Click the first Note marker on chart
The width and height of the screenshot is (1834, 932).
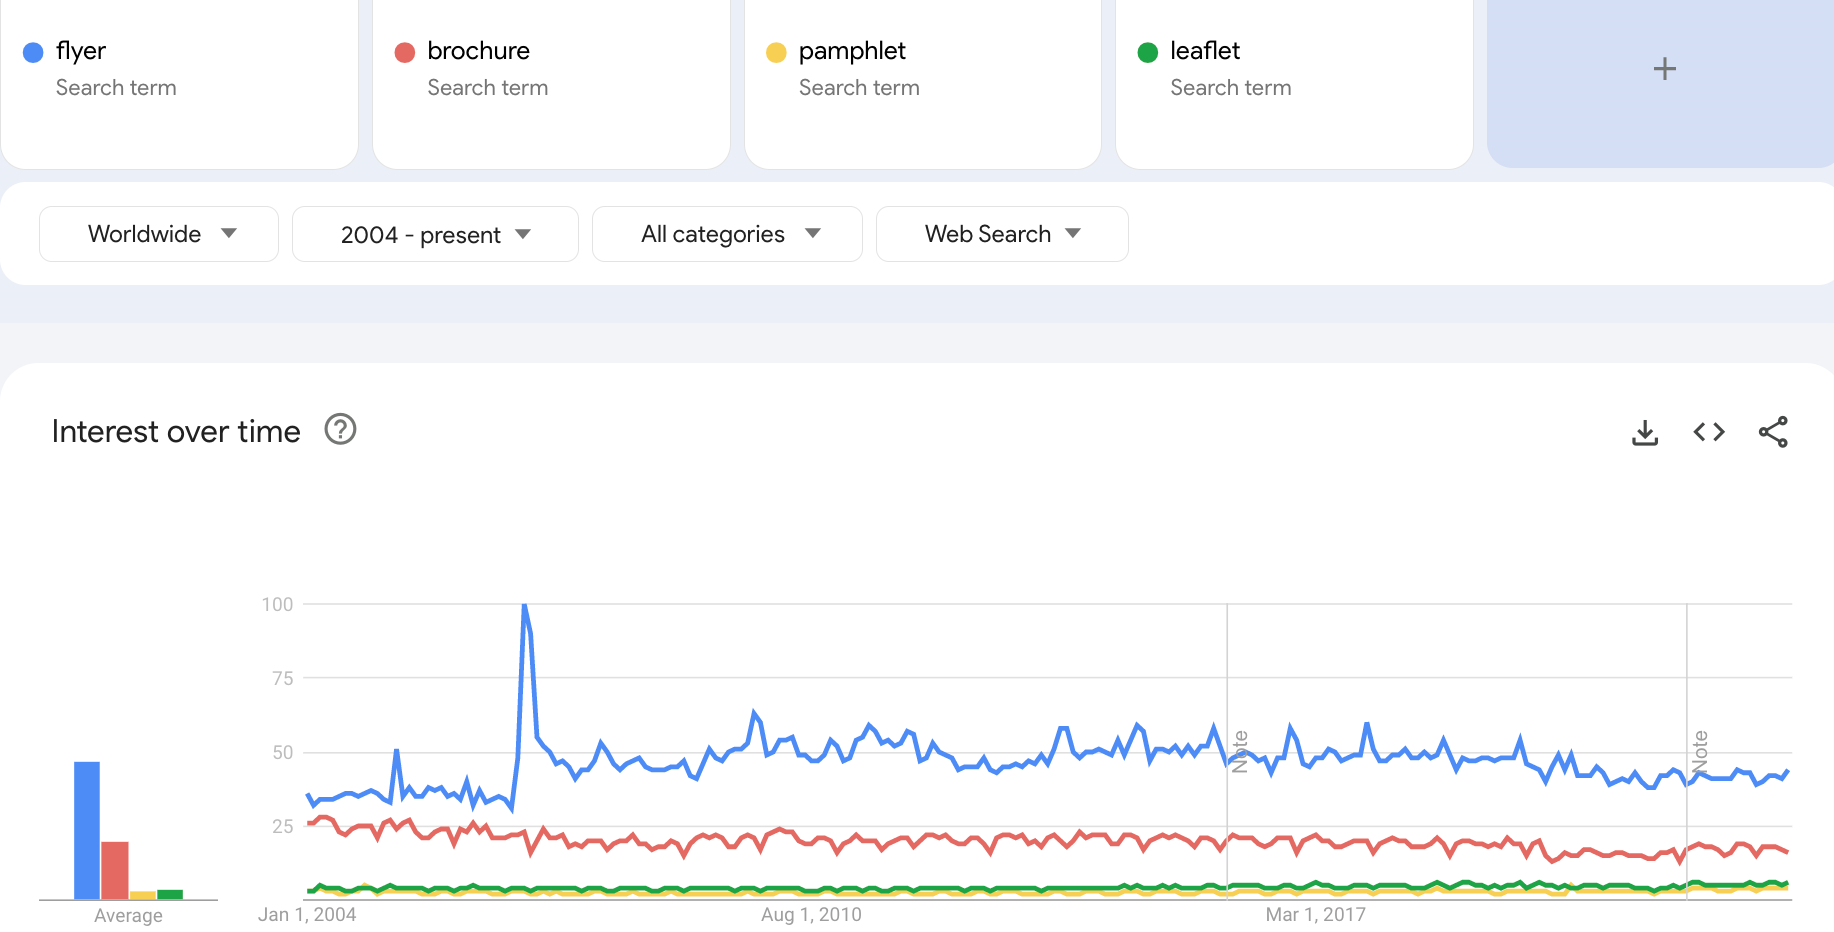(1240, 752)
